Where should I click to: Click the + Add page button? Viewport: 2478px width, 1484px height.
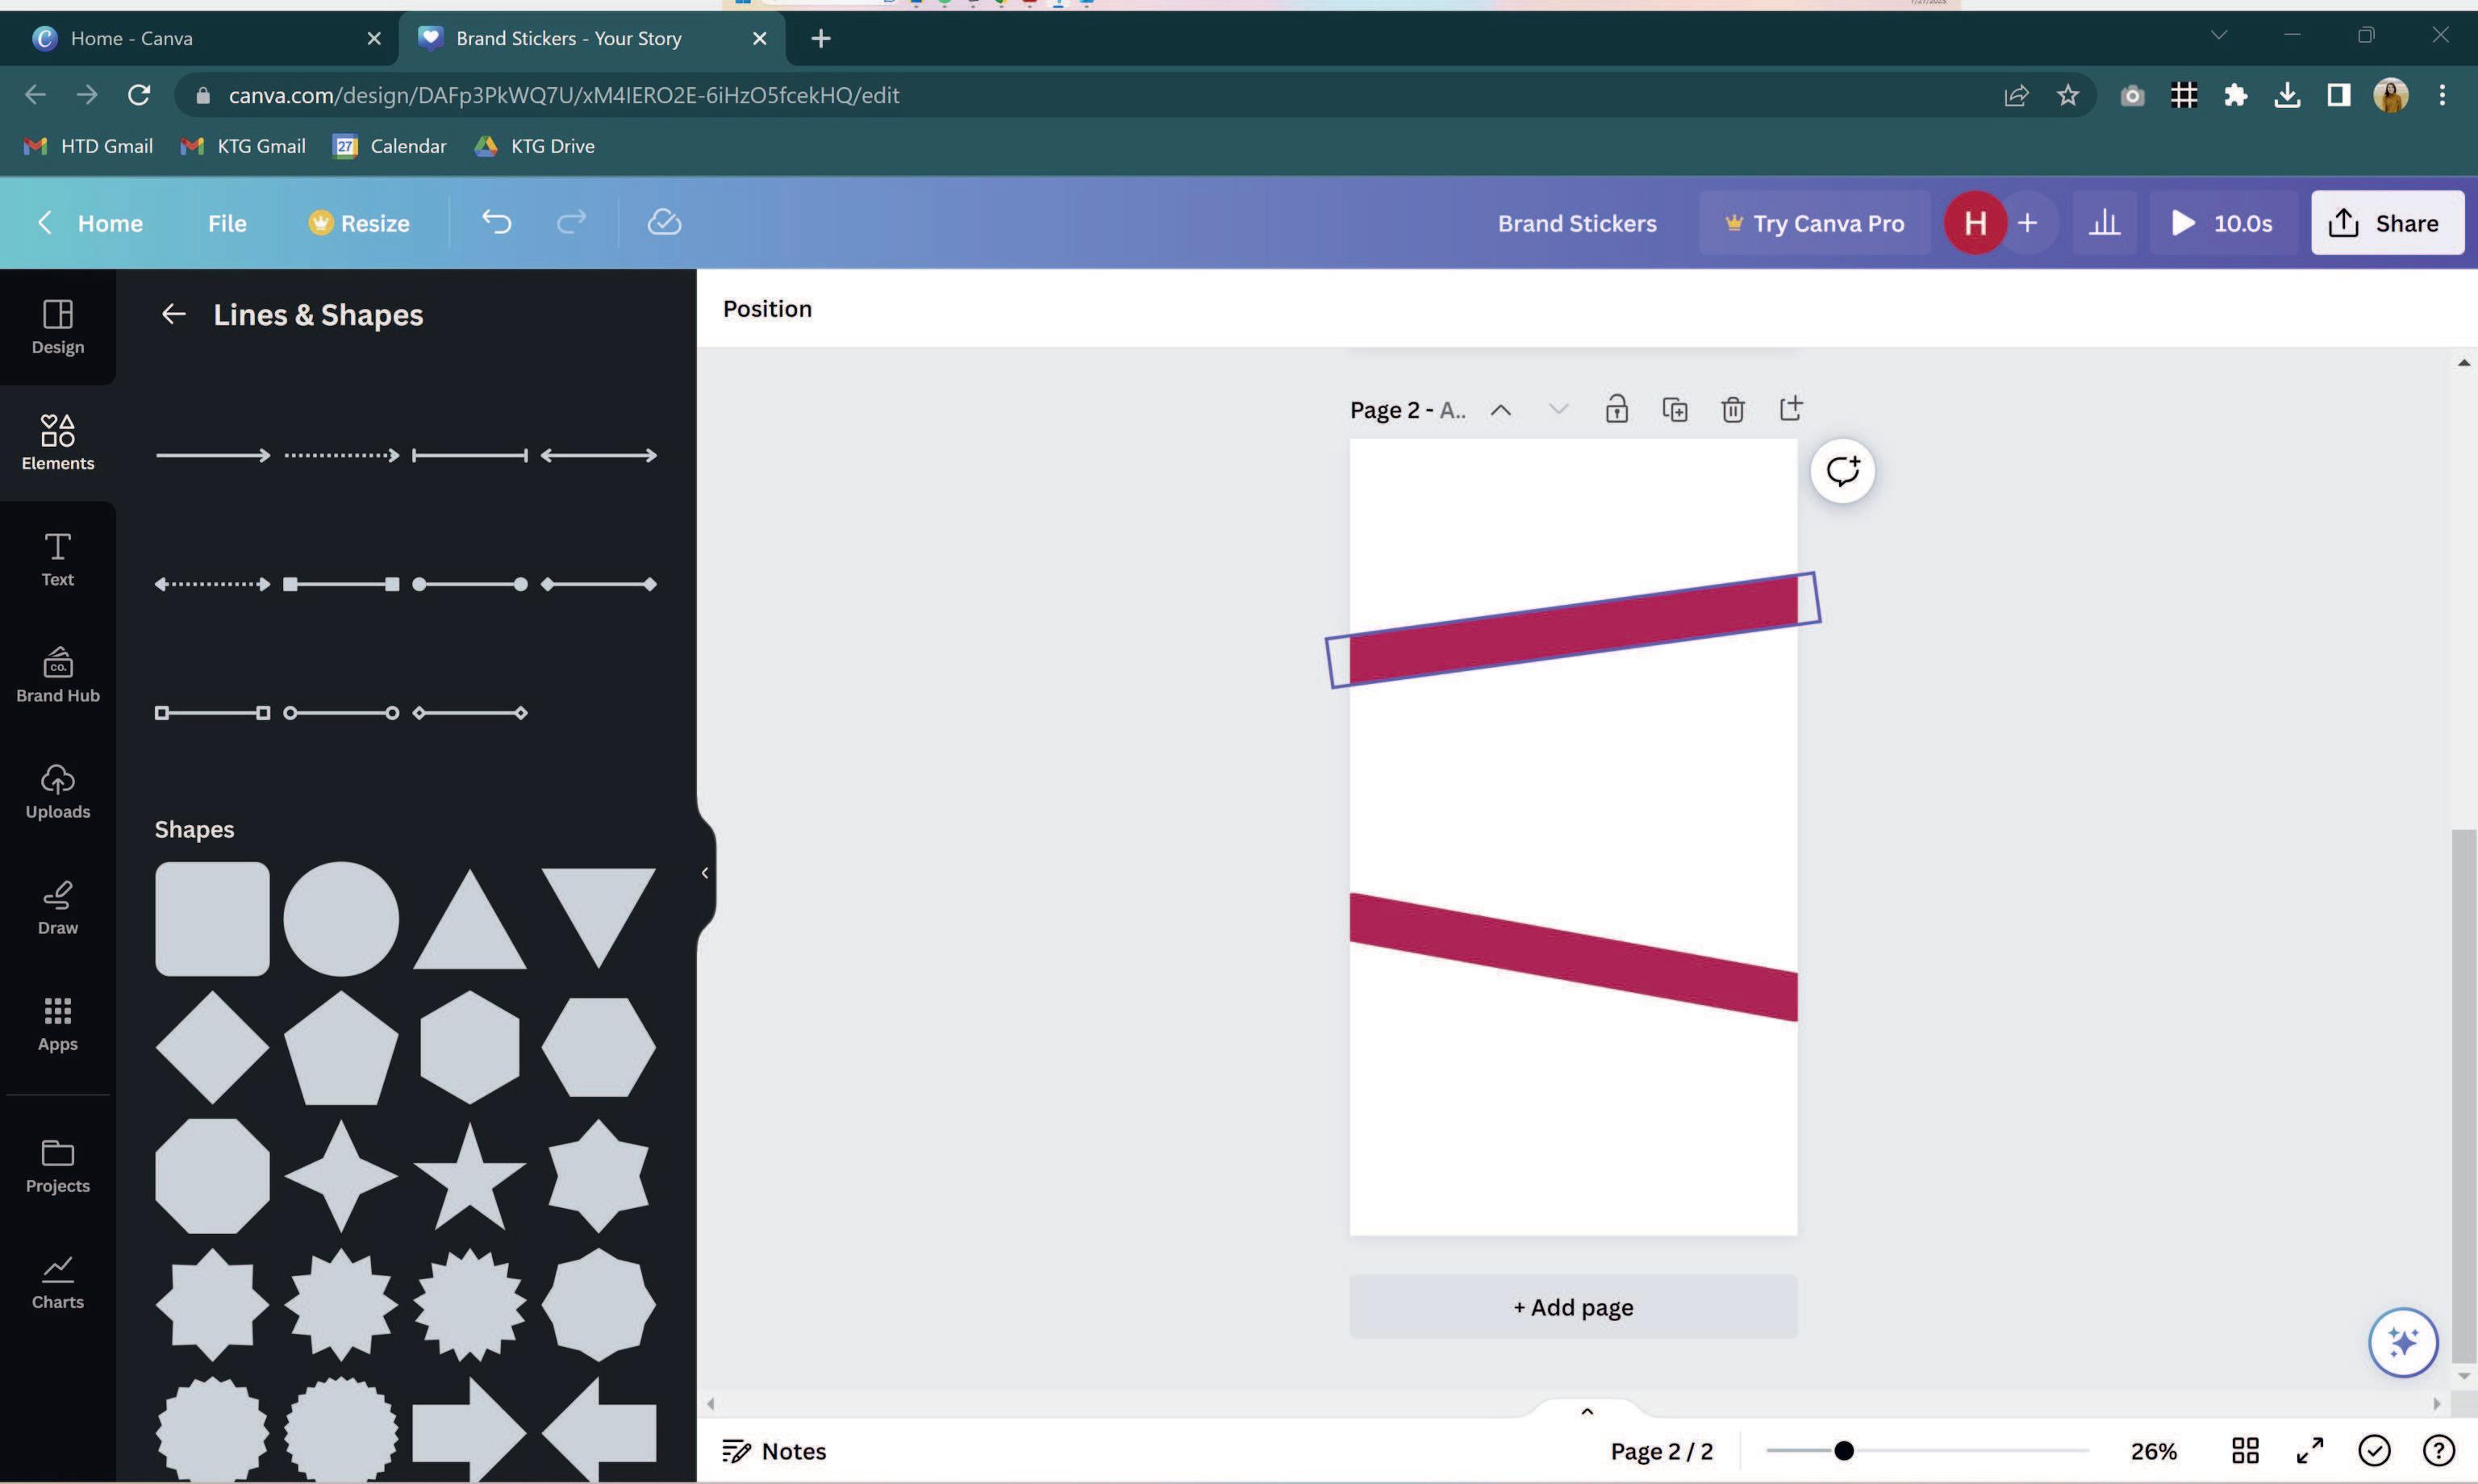(1572, 1307)
